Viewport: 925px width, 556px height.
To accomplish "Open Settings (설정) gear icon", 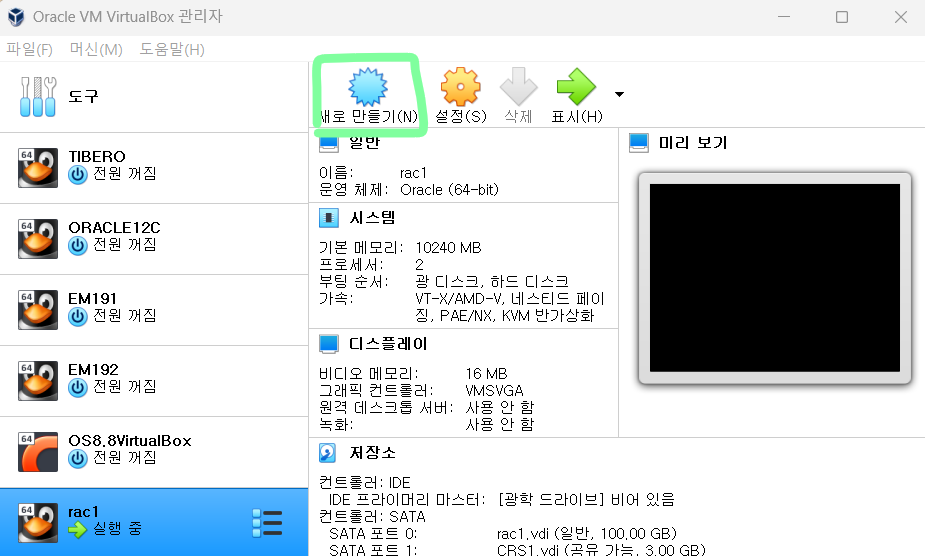I will [x=461, y=87].
